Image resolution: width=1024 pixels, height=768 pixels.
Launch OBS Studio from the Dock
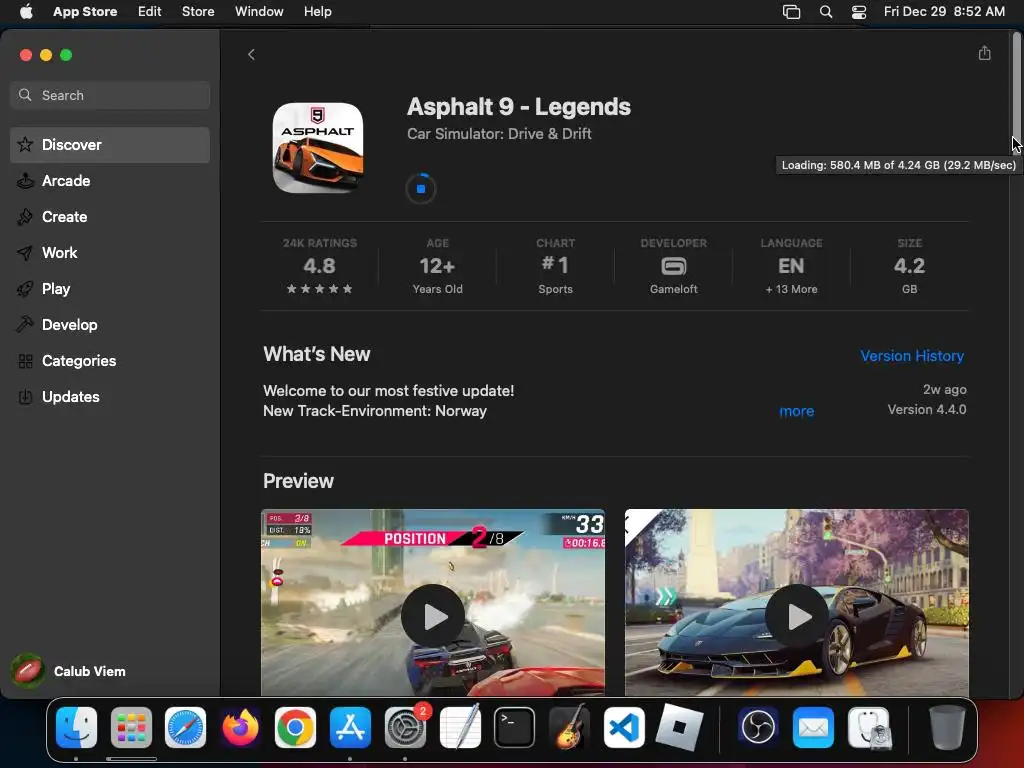pyautogui.click(x=758, y=728)
